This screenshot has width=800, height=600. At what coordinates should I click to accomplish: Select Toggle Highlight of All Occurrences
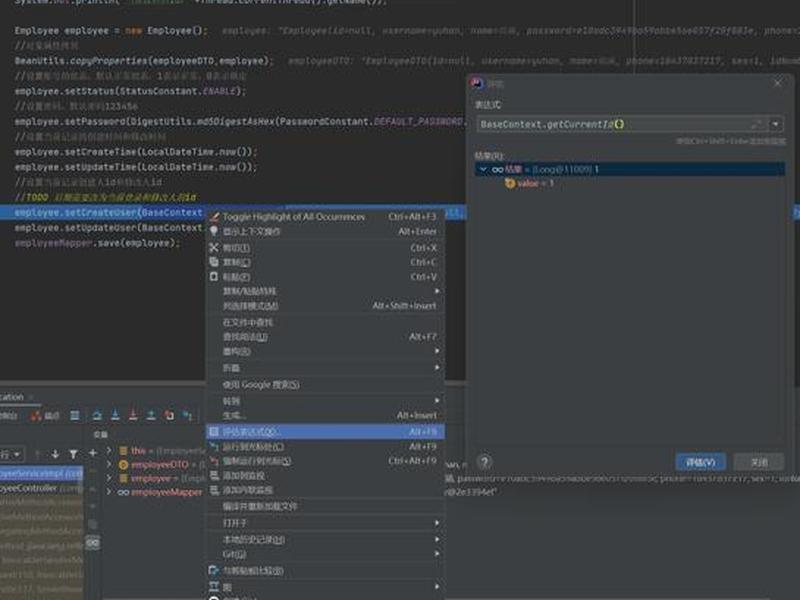pos(325,217)
